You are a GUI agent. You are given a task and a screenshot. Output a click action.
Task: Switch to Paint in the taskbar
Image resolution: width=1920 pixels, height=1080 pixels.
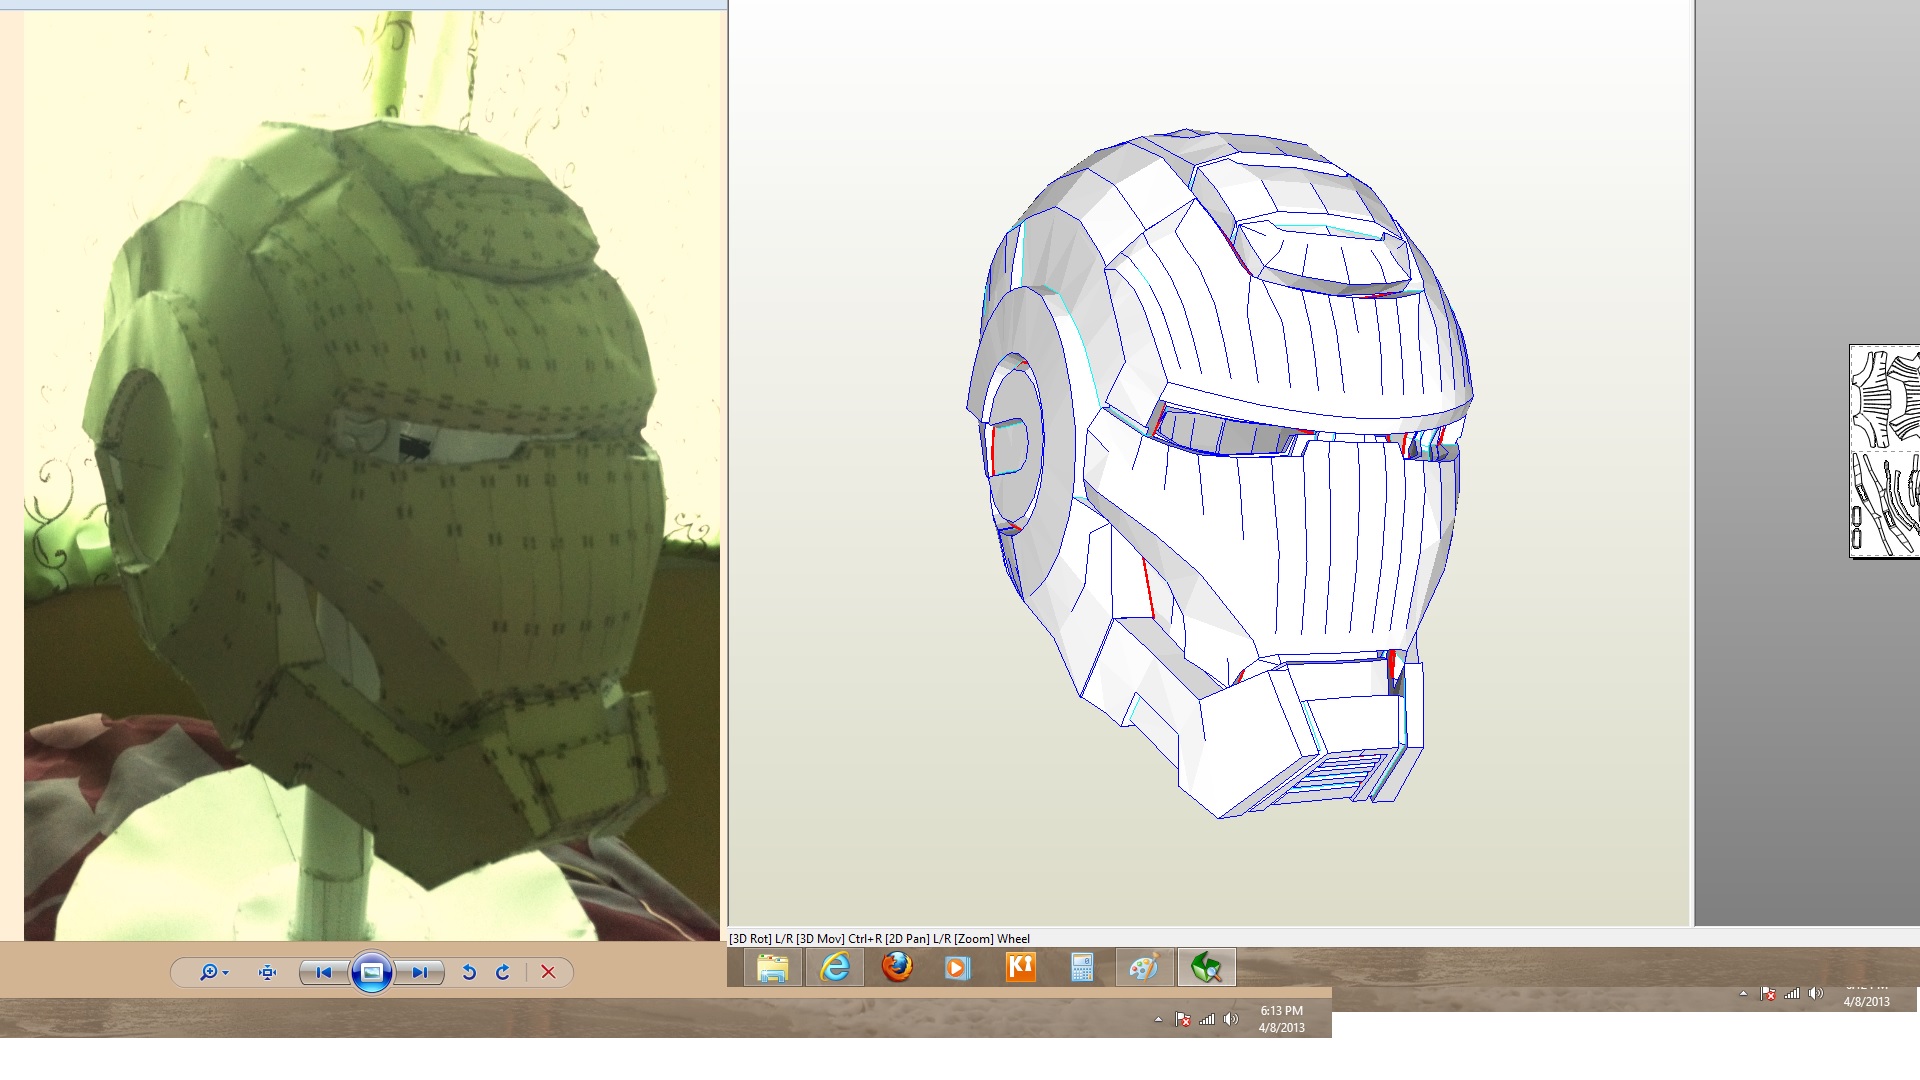point(1144,967)
